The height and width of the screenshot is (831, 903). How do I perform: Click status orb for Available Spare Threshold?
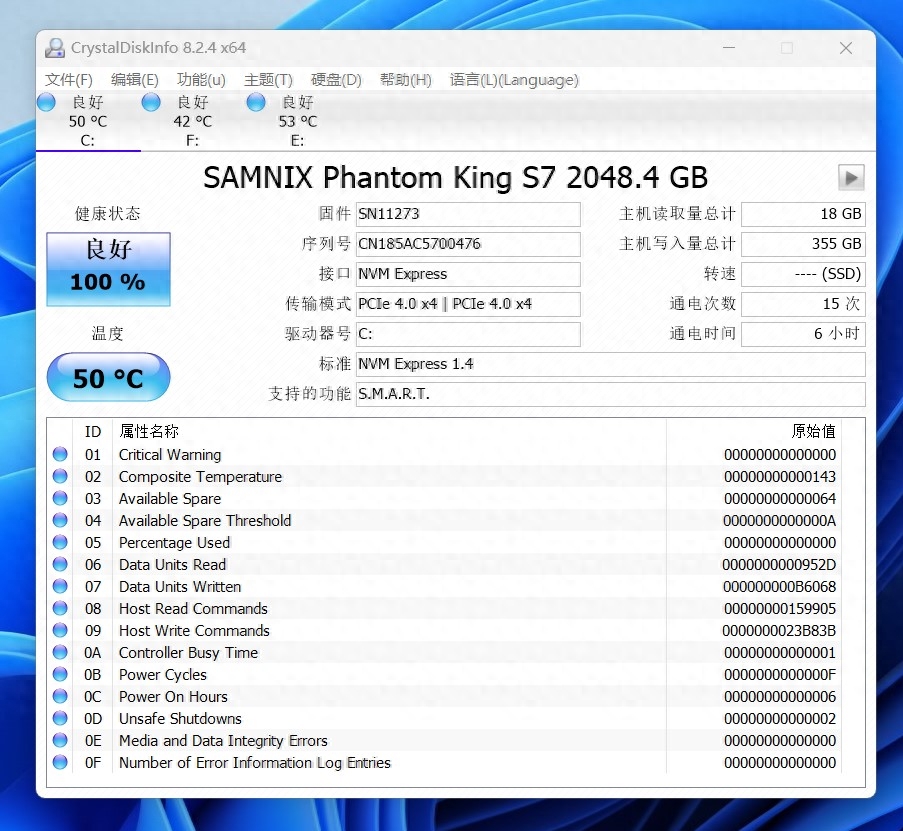[x=60, y=520]
